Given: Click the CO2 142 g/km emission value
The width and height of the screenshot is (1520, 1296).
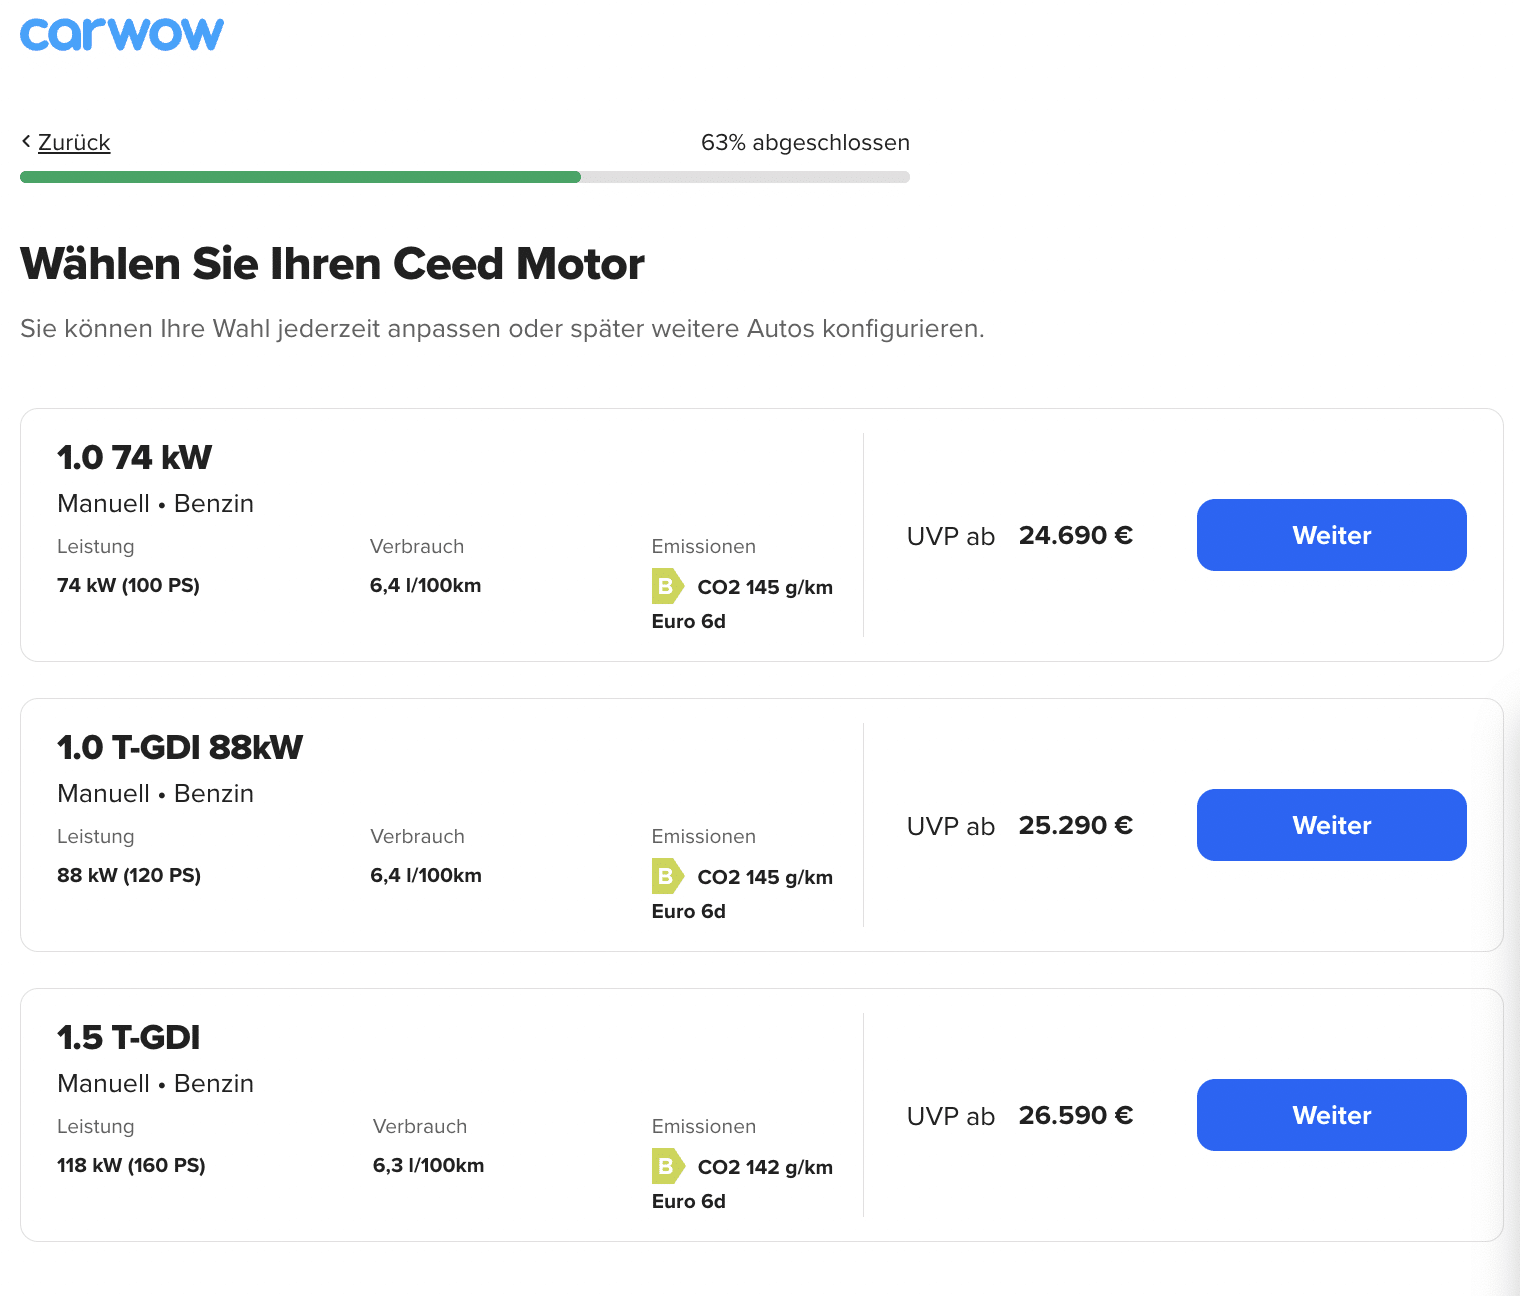Looking at the screenshot, I should point(765,1167).
